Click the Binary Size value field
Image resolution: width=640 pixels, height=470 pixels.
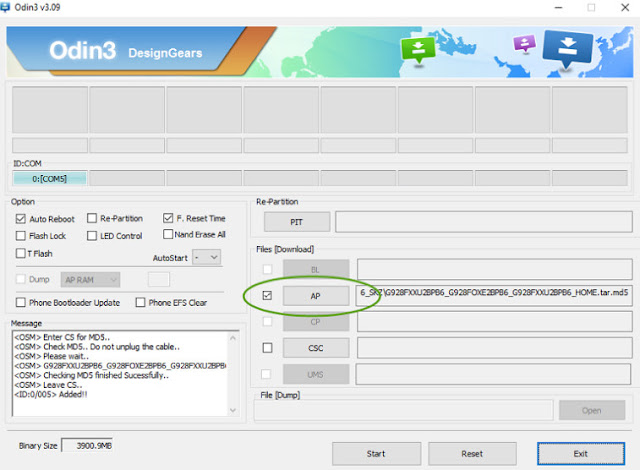[87, 446]
